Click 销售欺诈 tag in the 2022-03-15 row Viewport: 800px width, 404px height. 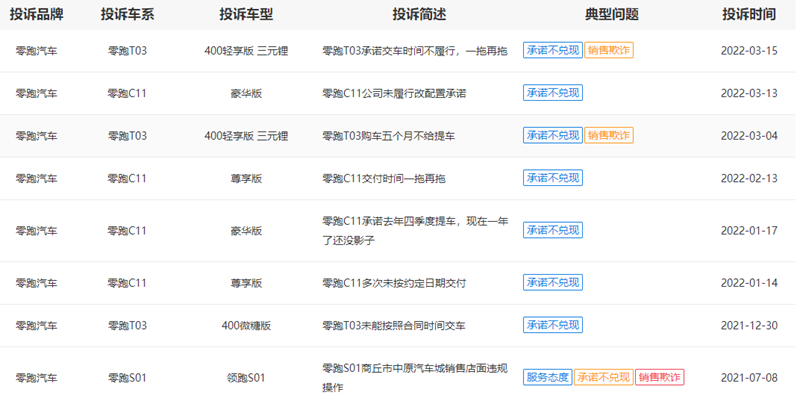(609, 50)
